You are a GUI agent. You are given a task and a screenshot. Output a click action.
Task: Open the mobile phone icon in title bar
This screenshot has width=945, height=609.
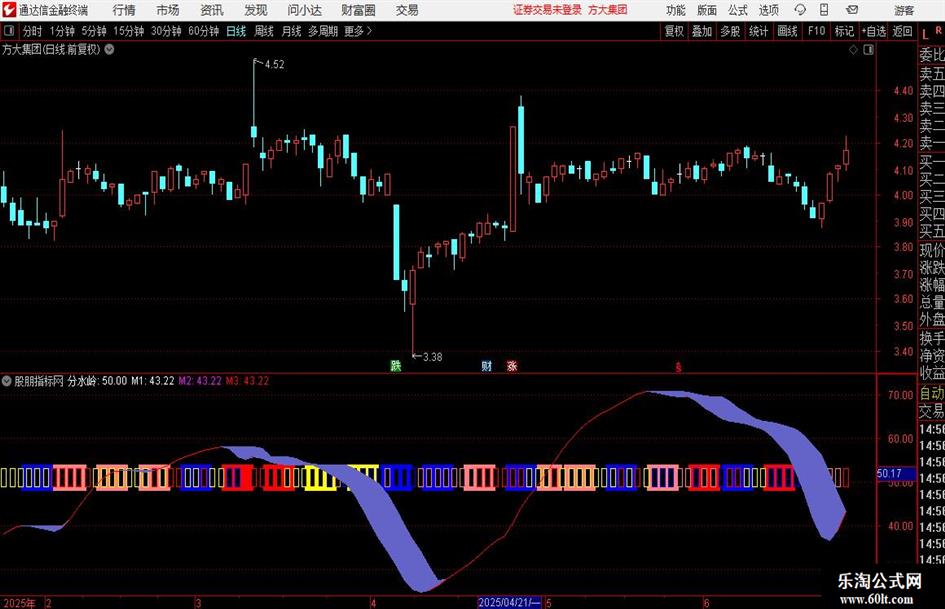coord(824,10)
